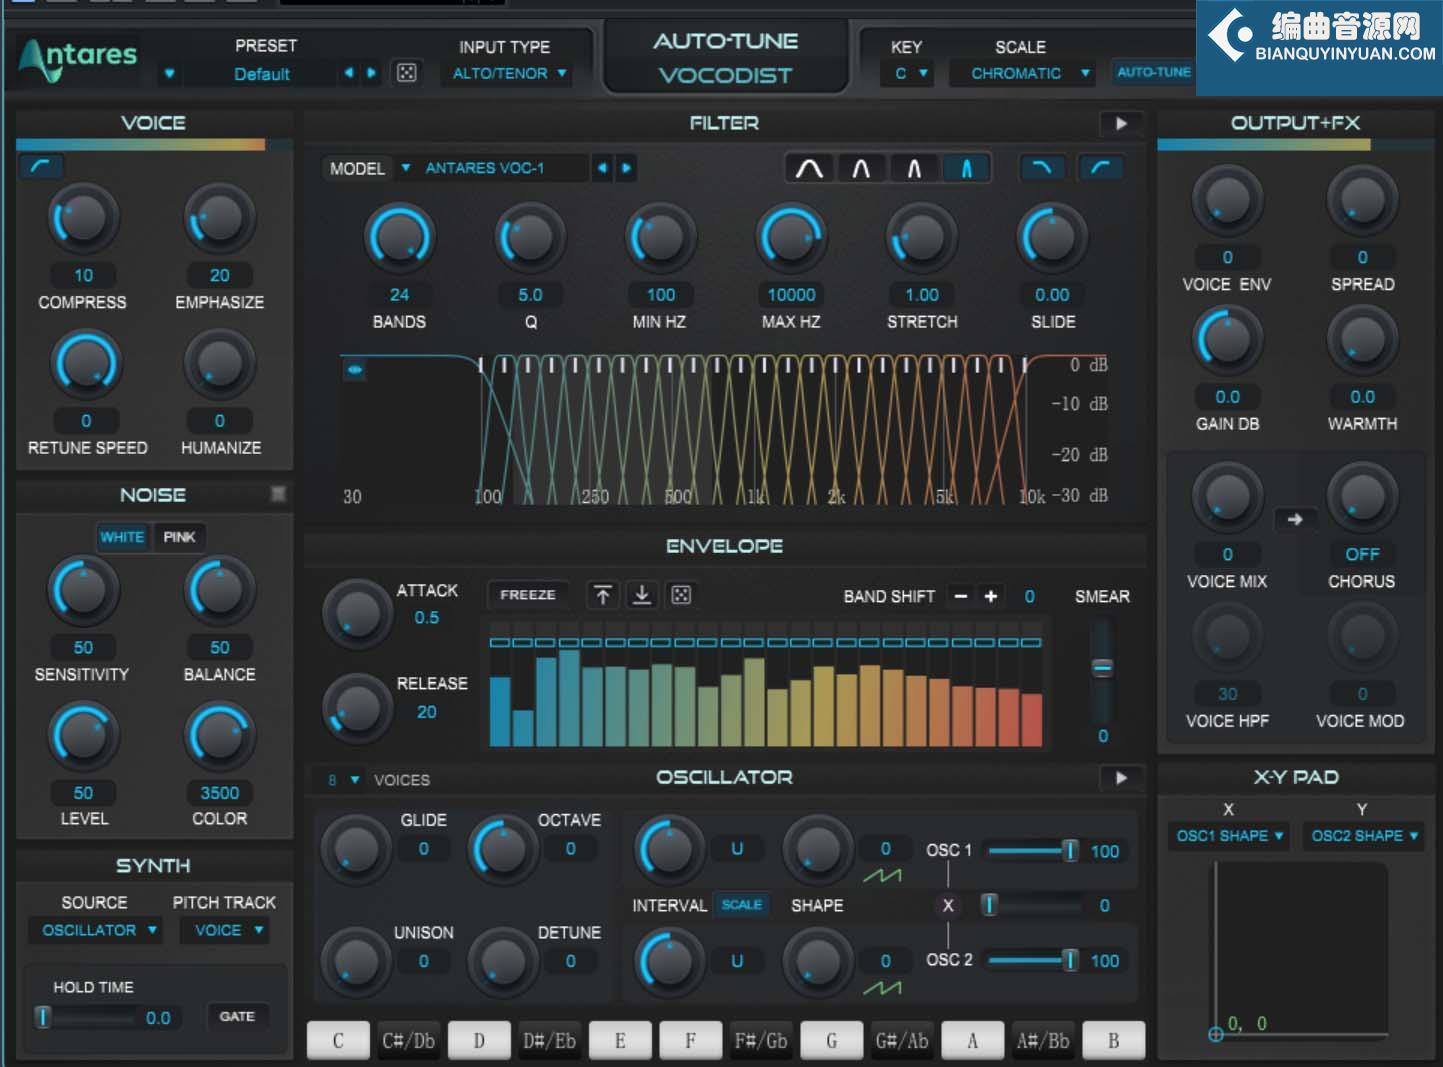Viewport: 1443px width, 1067px height.
Task: Click inside the X-Y pad area
Action: point(1301,948)
